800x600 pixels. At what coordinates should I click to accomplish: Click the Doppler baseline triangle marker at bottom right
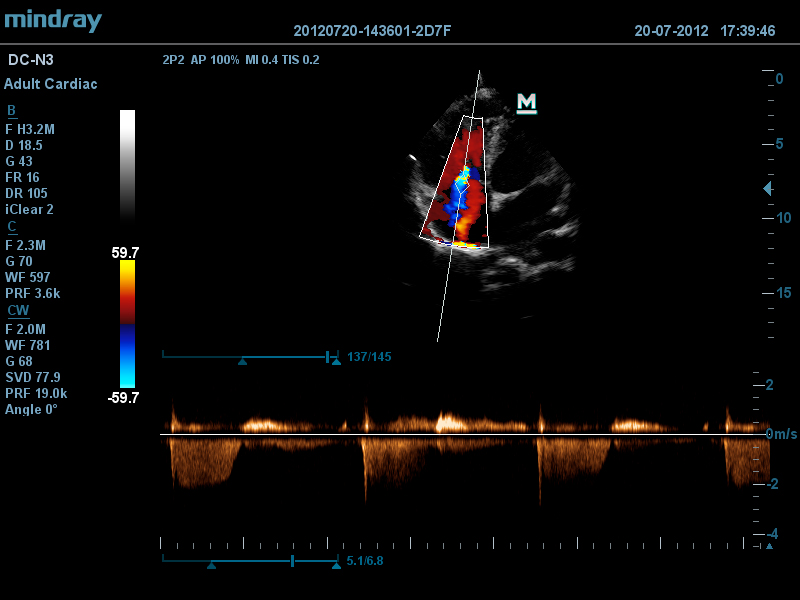[769, 546]
